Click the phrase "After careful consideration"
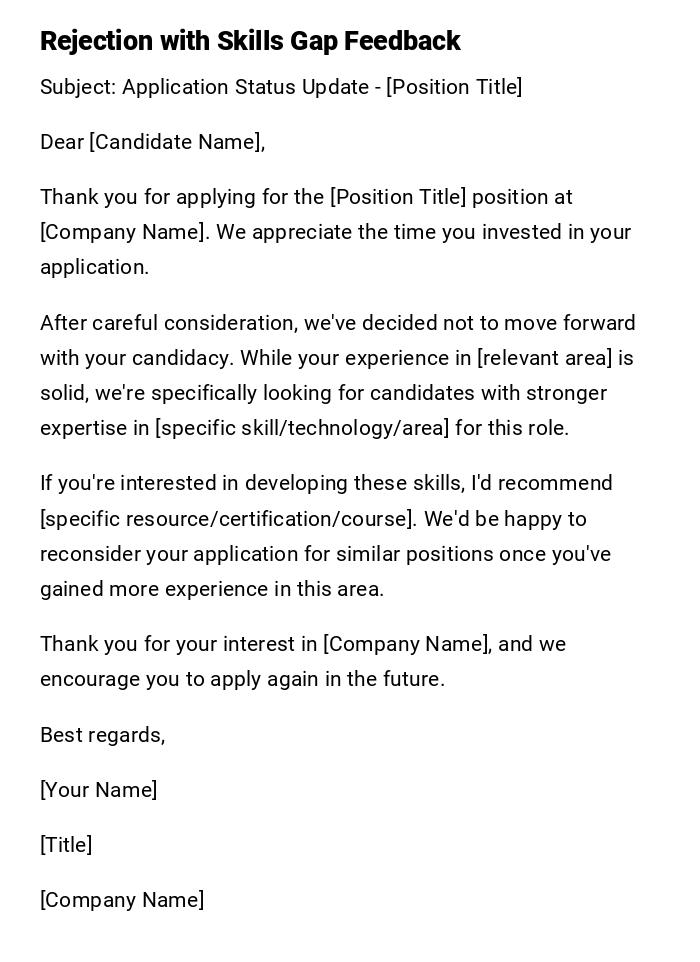 point(167,323)
